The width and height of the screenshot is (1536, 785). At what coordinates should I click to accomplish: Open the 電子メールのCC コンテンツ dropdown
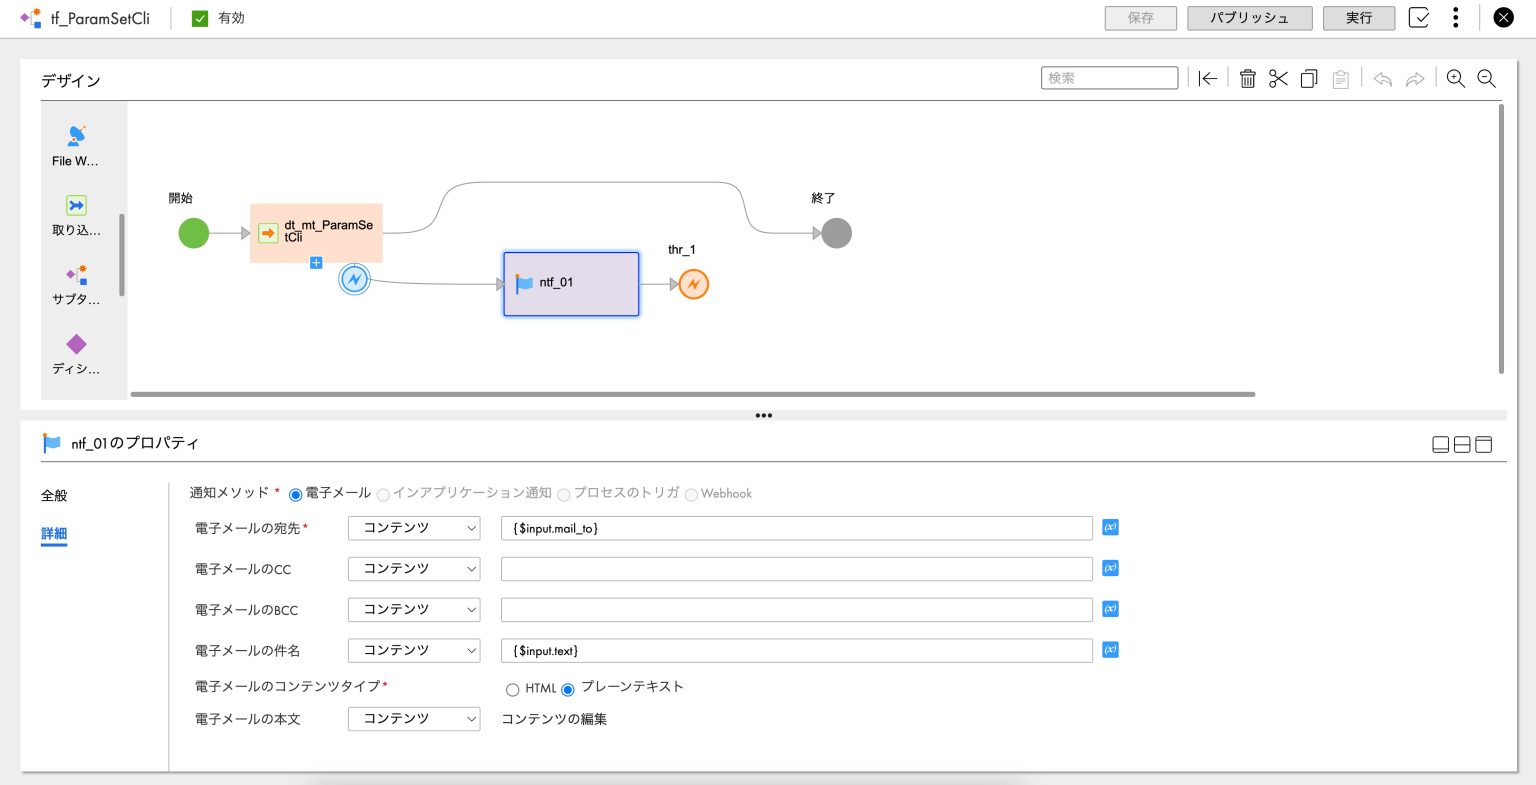414,568
